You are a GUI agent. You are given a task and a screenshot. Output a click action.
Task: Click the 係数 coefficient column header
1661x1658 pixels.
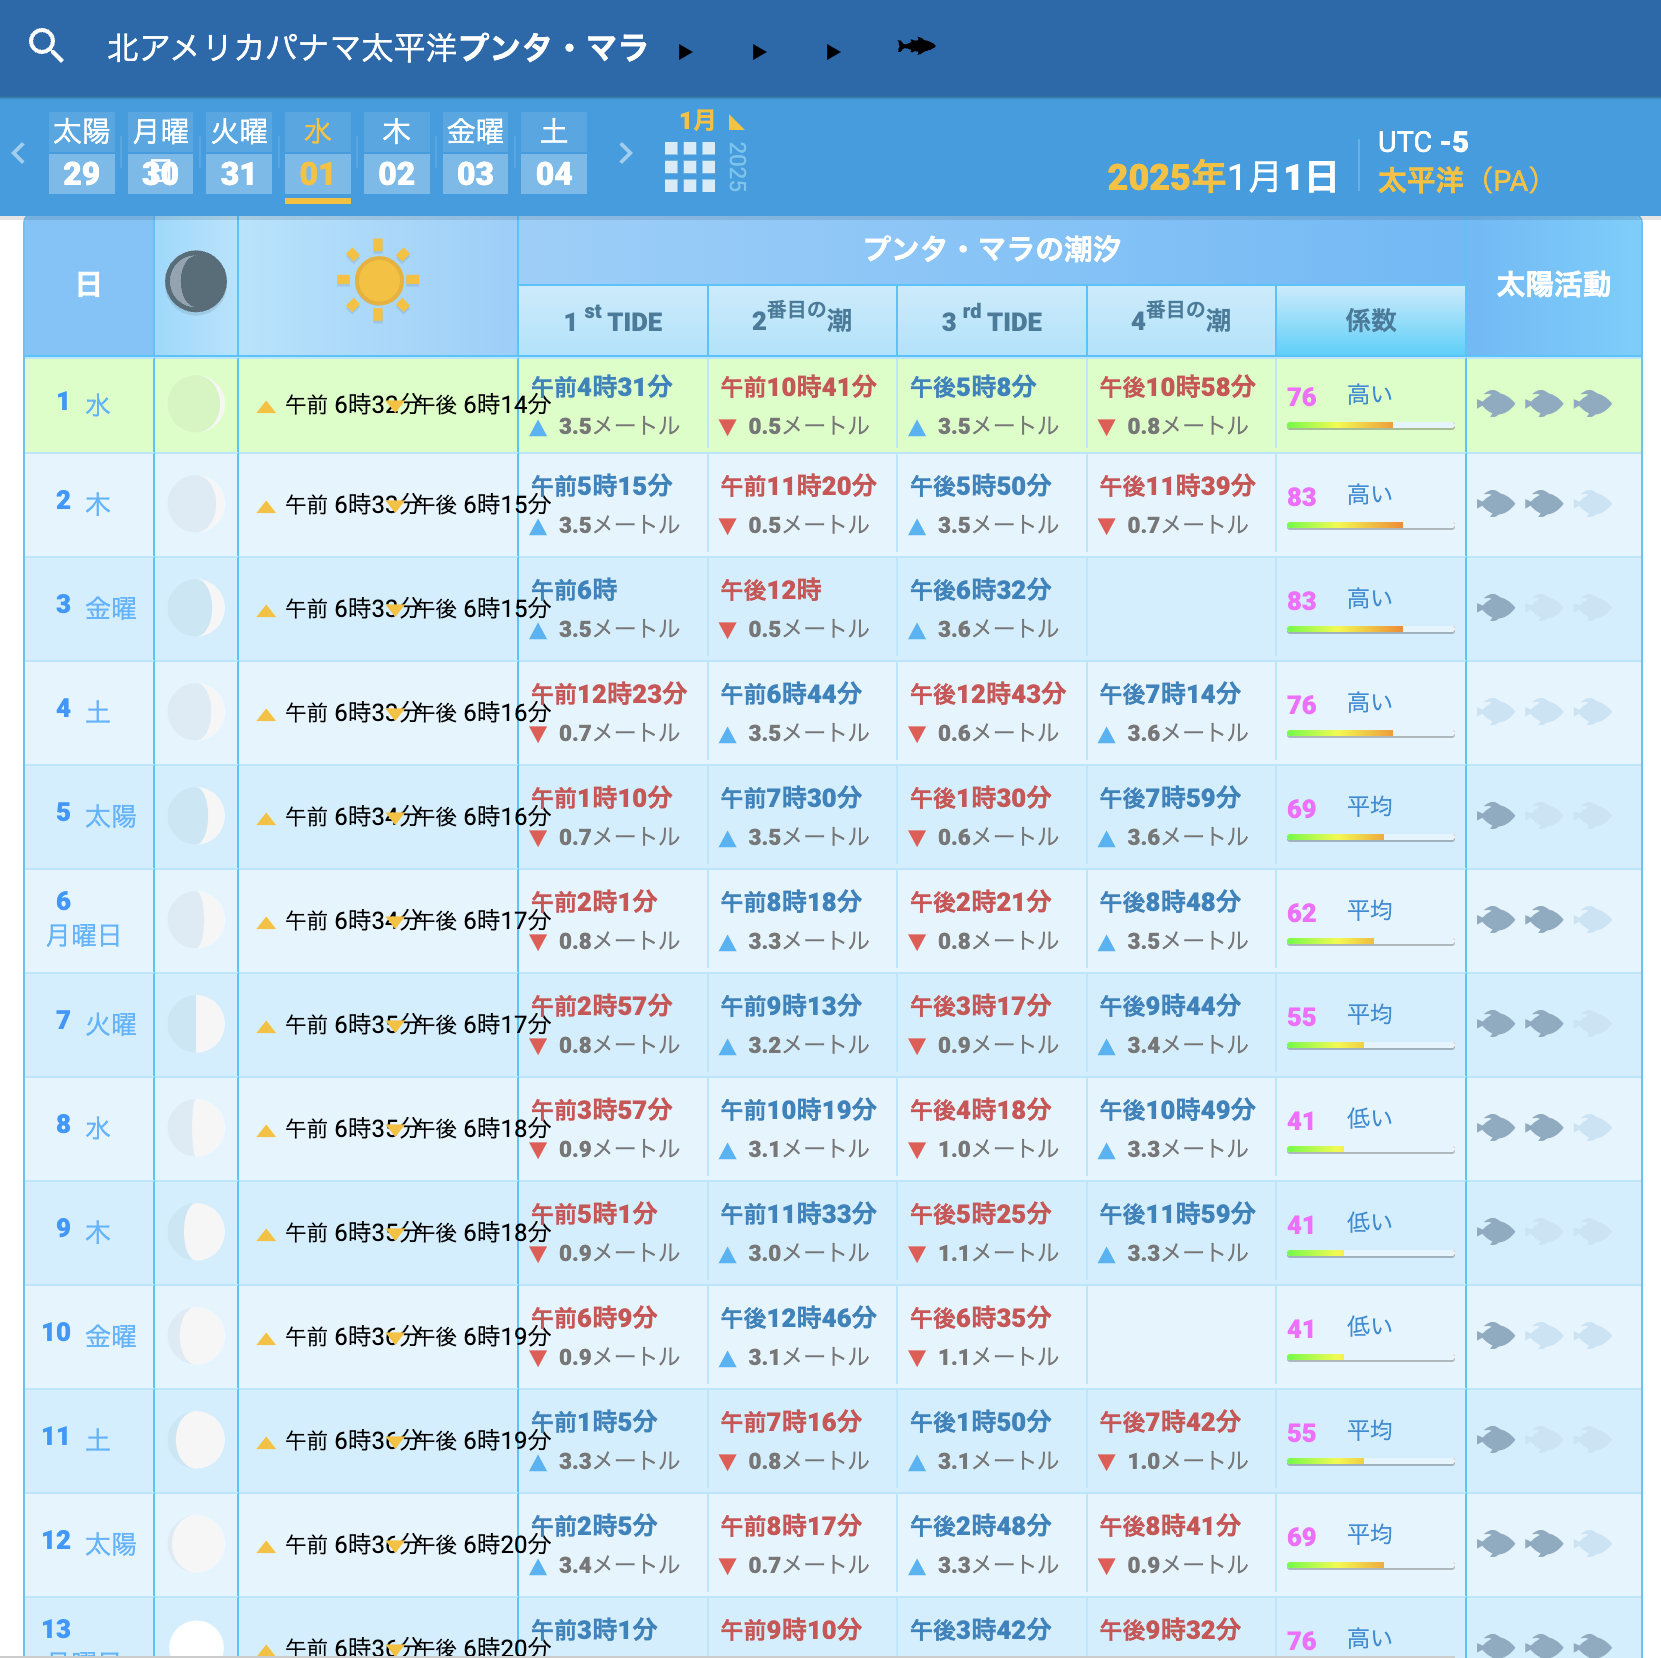coord(1370,321)
